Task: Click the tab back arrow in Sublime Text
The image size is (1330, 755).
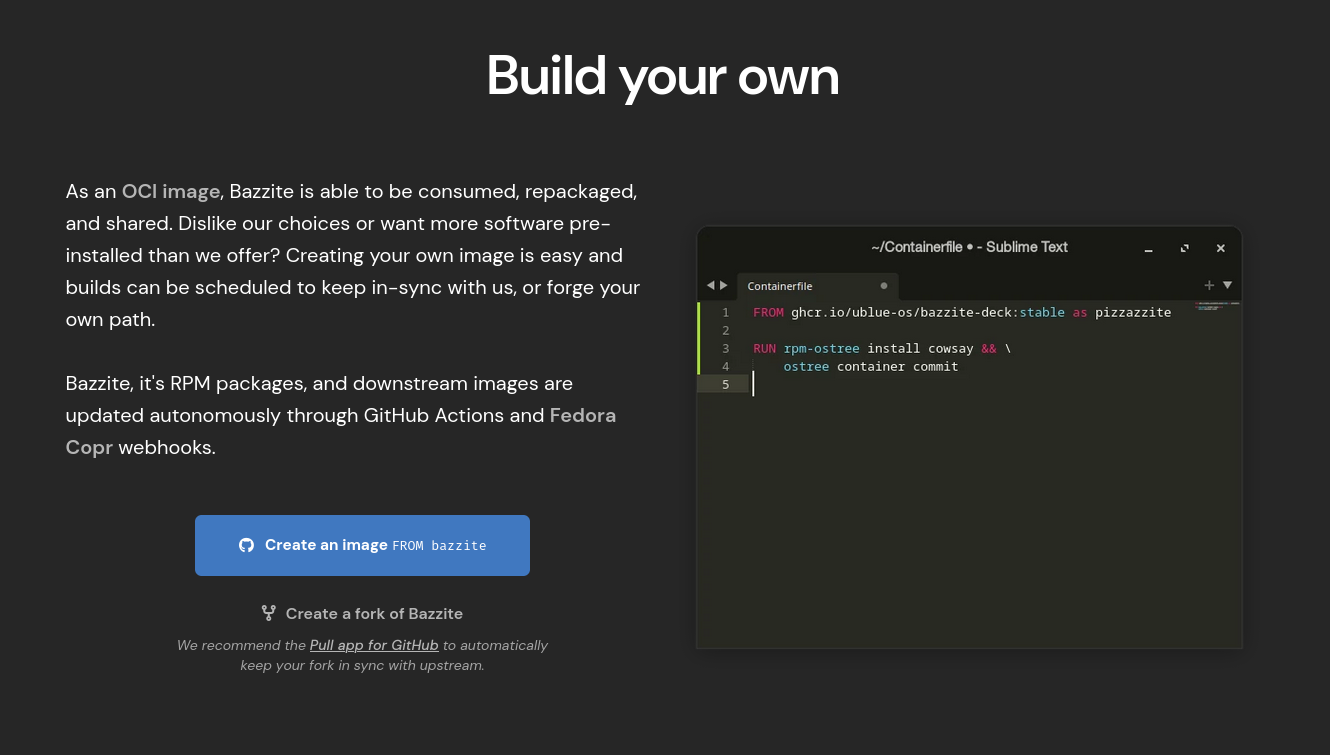Action: point(711,285)
